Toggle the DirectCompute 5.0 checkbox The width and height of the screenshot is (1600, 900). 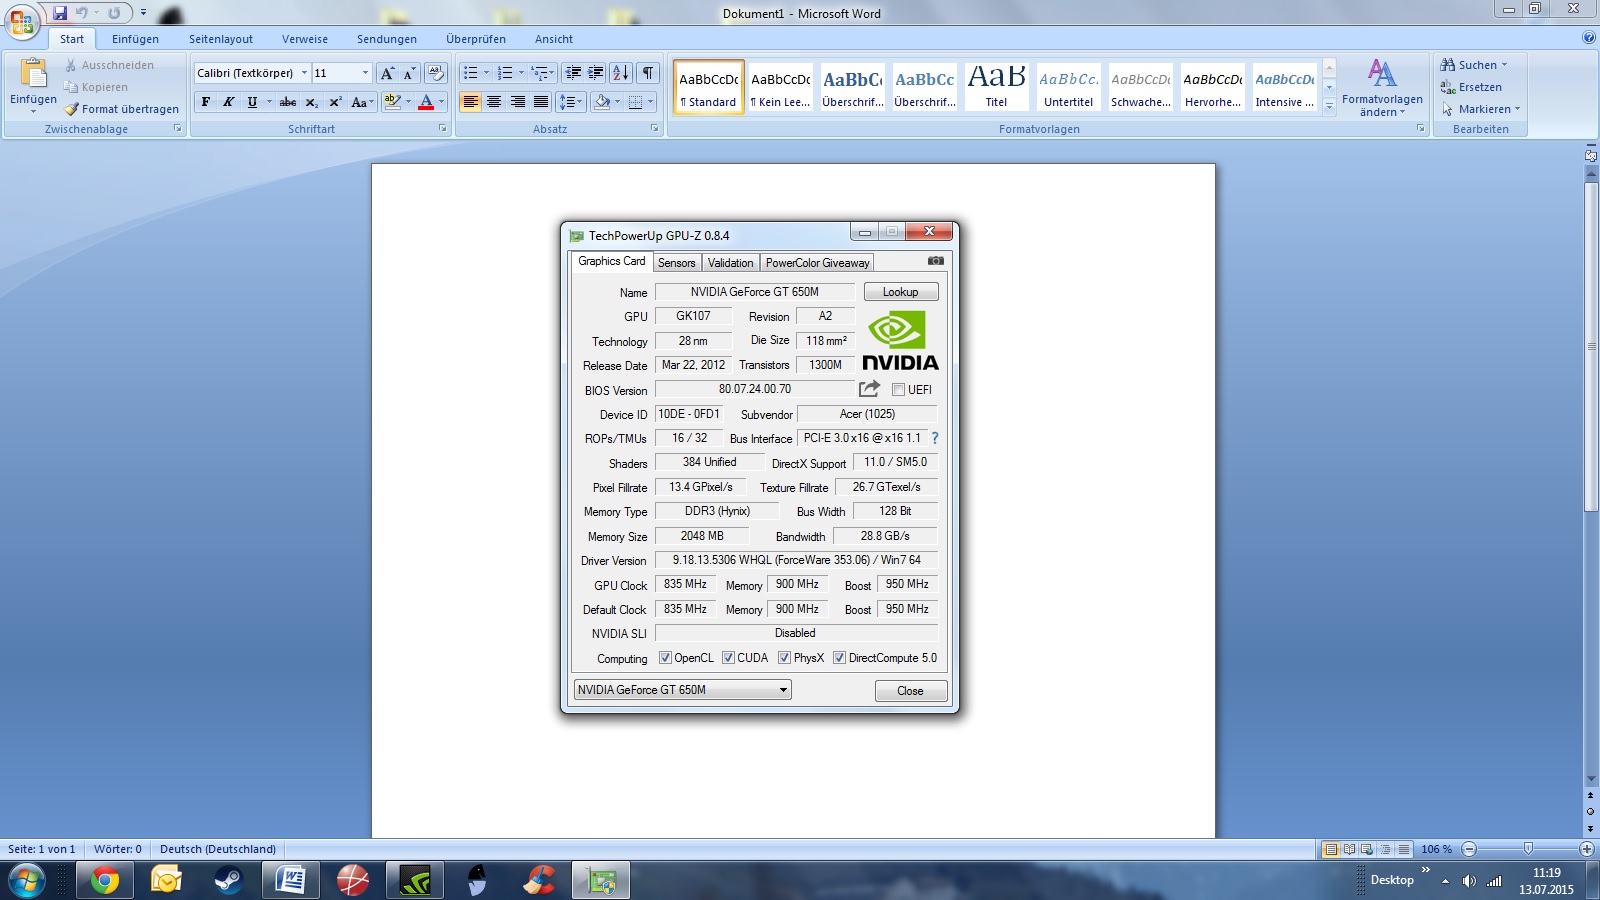click(840, 658)
